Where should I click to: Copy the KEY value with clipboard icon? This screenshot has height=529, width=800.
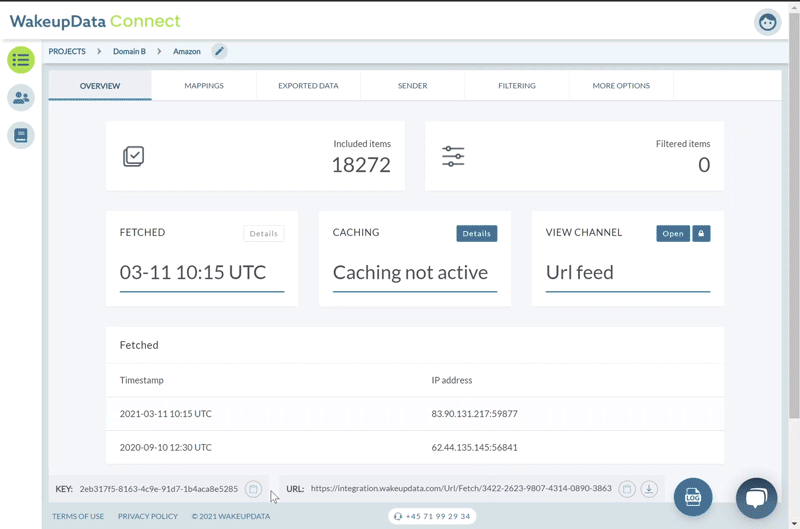pyautogui.click(x=253, y=489)
